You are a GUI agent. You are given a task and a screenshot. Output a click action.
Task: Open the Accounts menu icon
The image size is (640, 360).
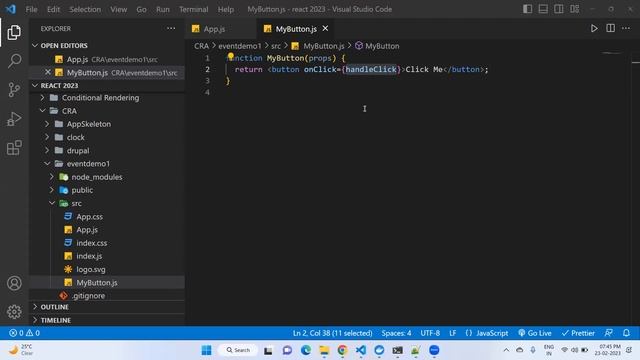(14, 283)
